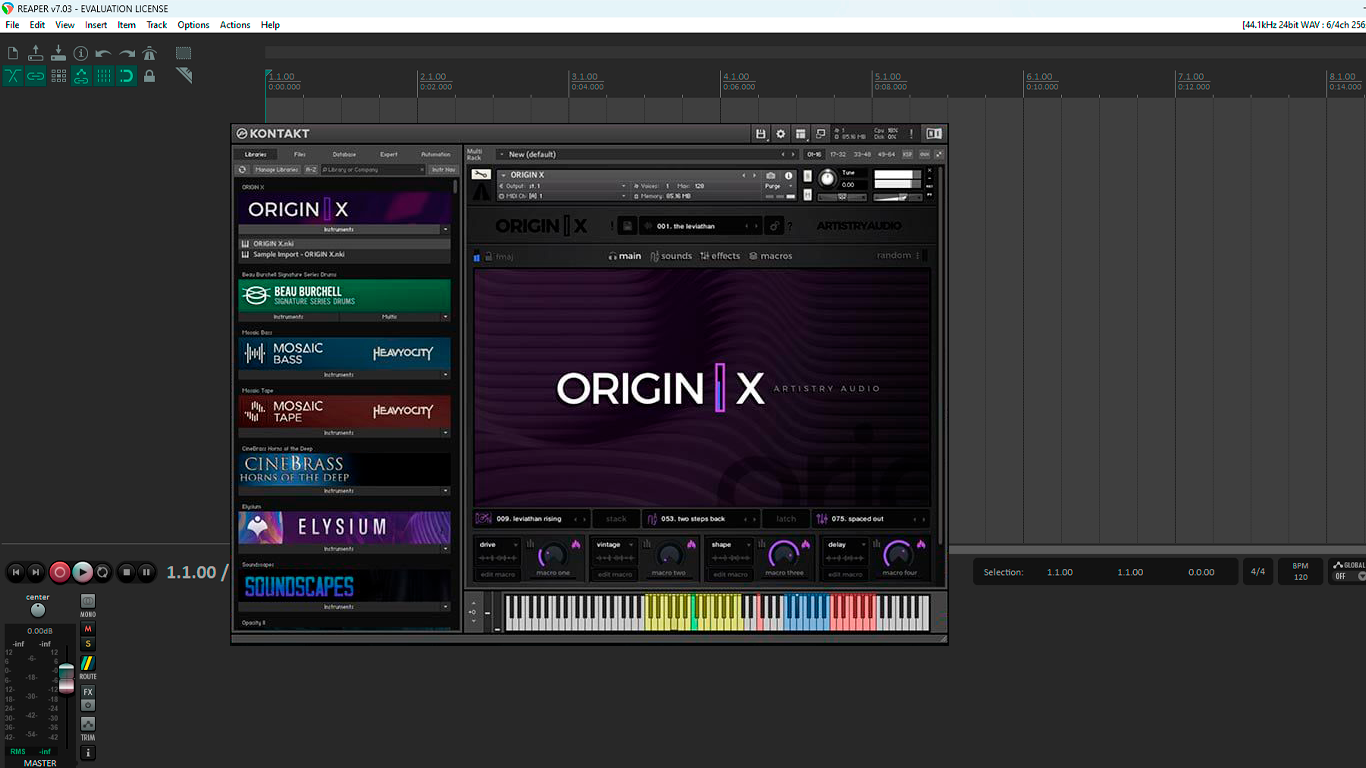1366x768 pixels.
Task: Open Kontakt workspace layout icon
Action: 801,134
